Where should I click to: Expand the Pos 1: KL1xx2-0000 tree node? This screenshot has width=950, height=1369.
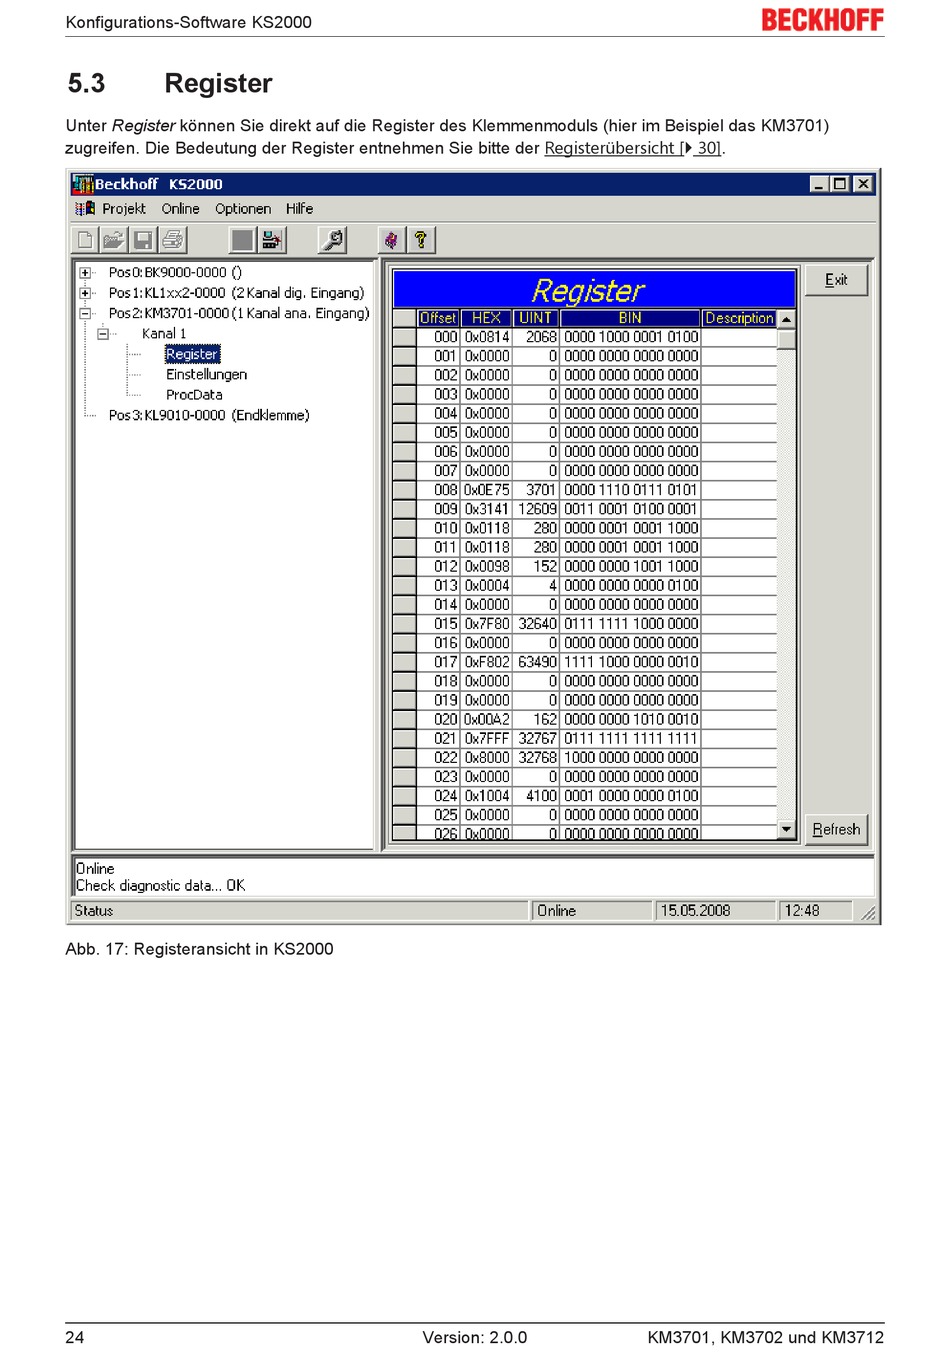tap(86, 293)
